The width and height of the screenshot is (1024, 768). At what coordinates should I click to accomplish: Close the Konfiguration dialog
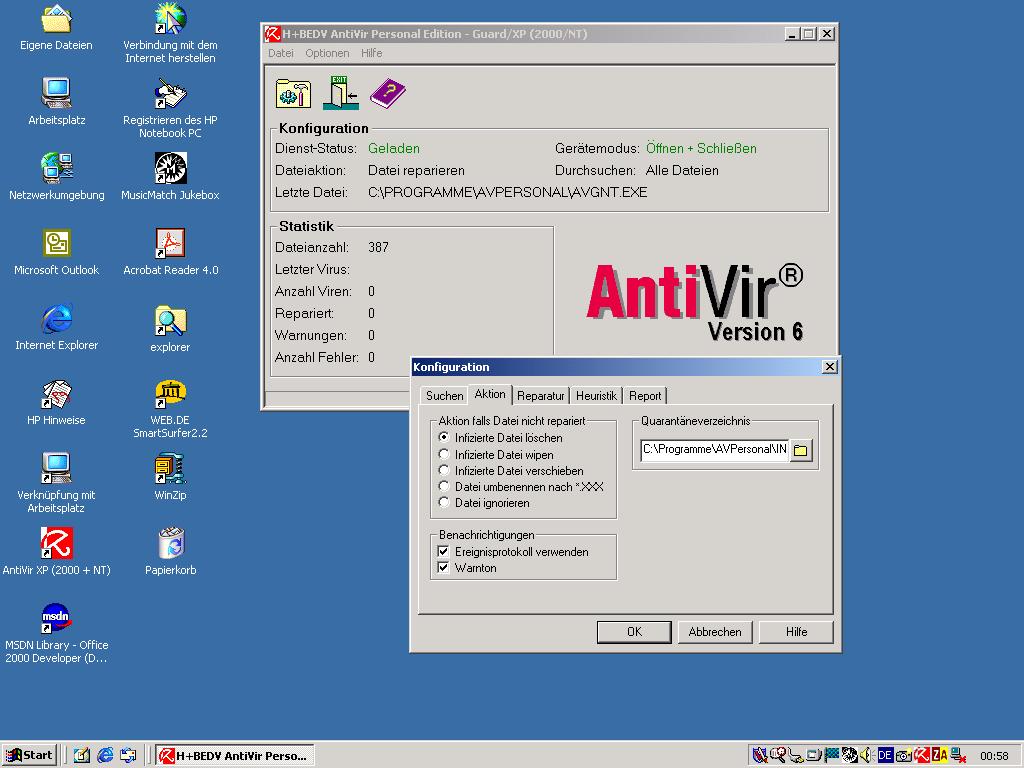(829, 366)
